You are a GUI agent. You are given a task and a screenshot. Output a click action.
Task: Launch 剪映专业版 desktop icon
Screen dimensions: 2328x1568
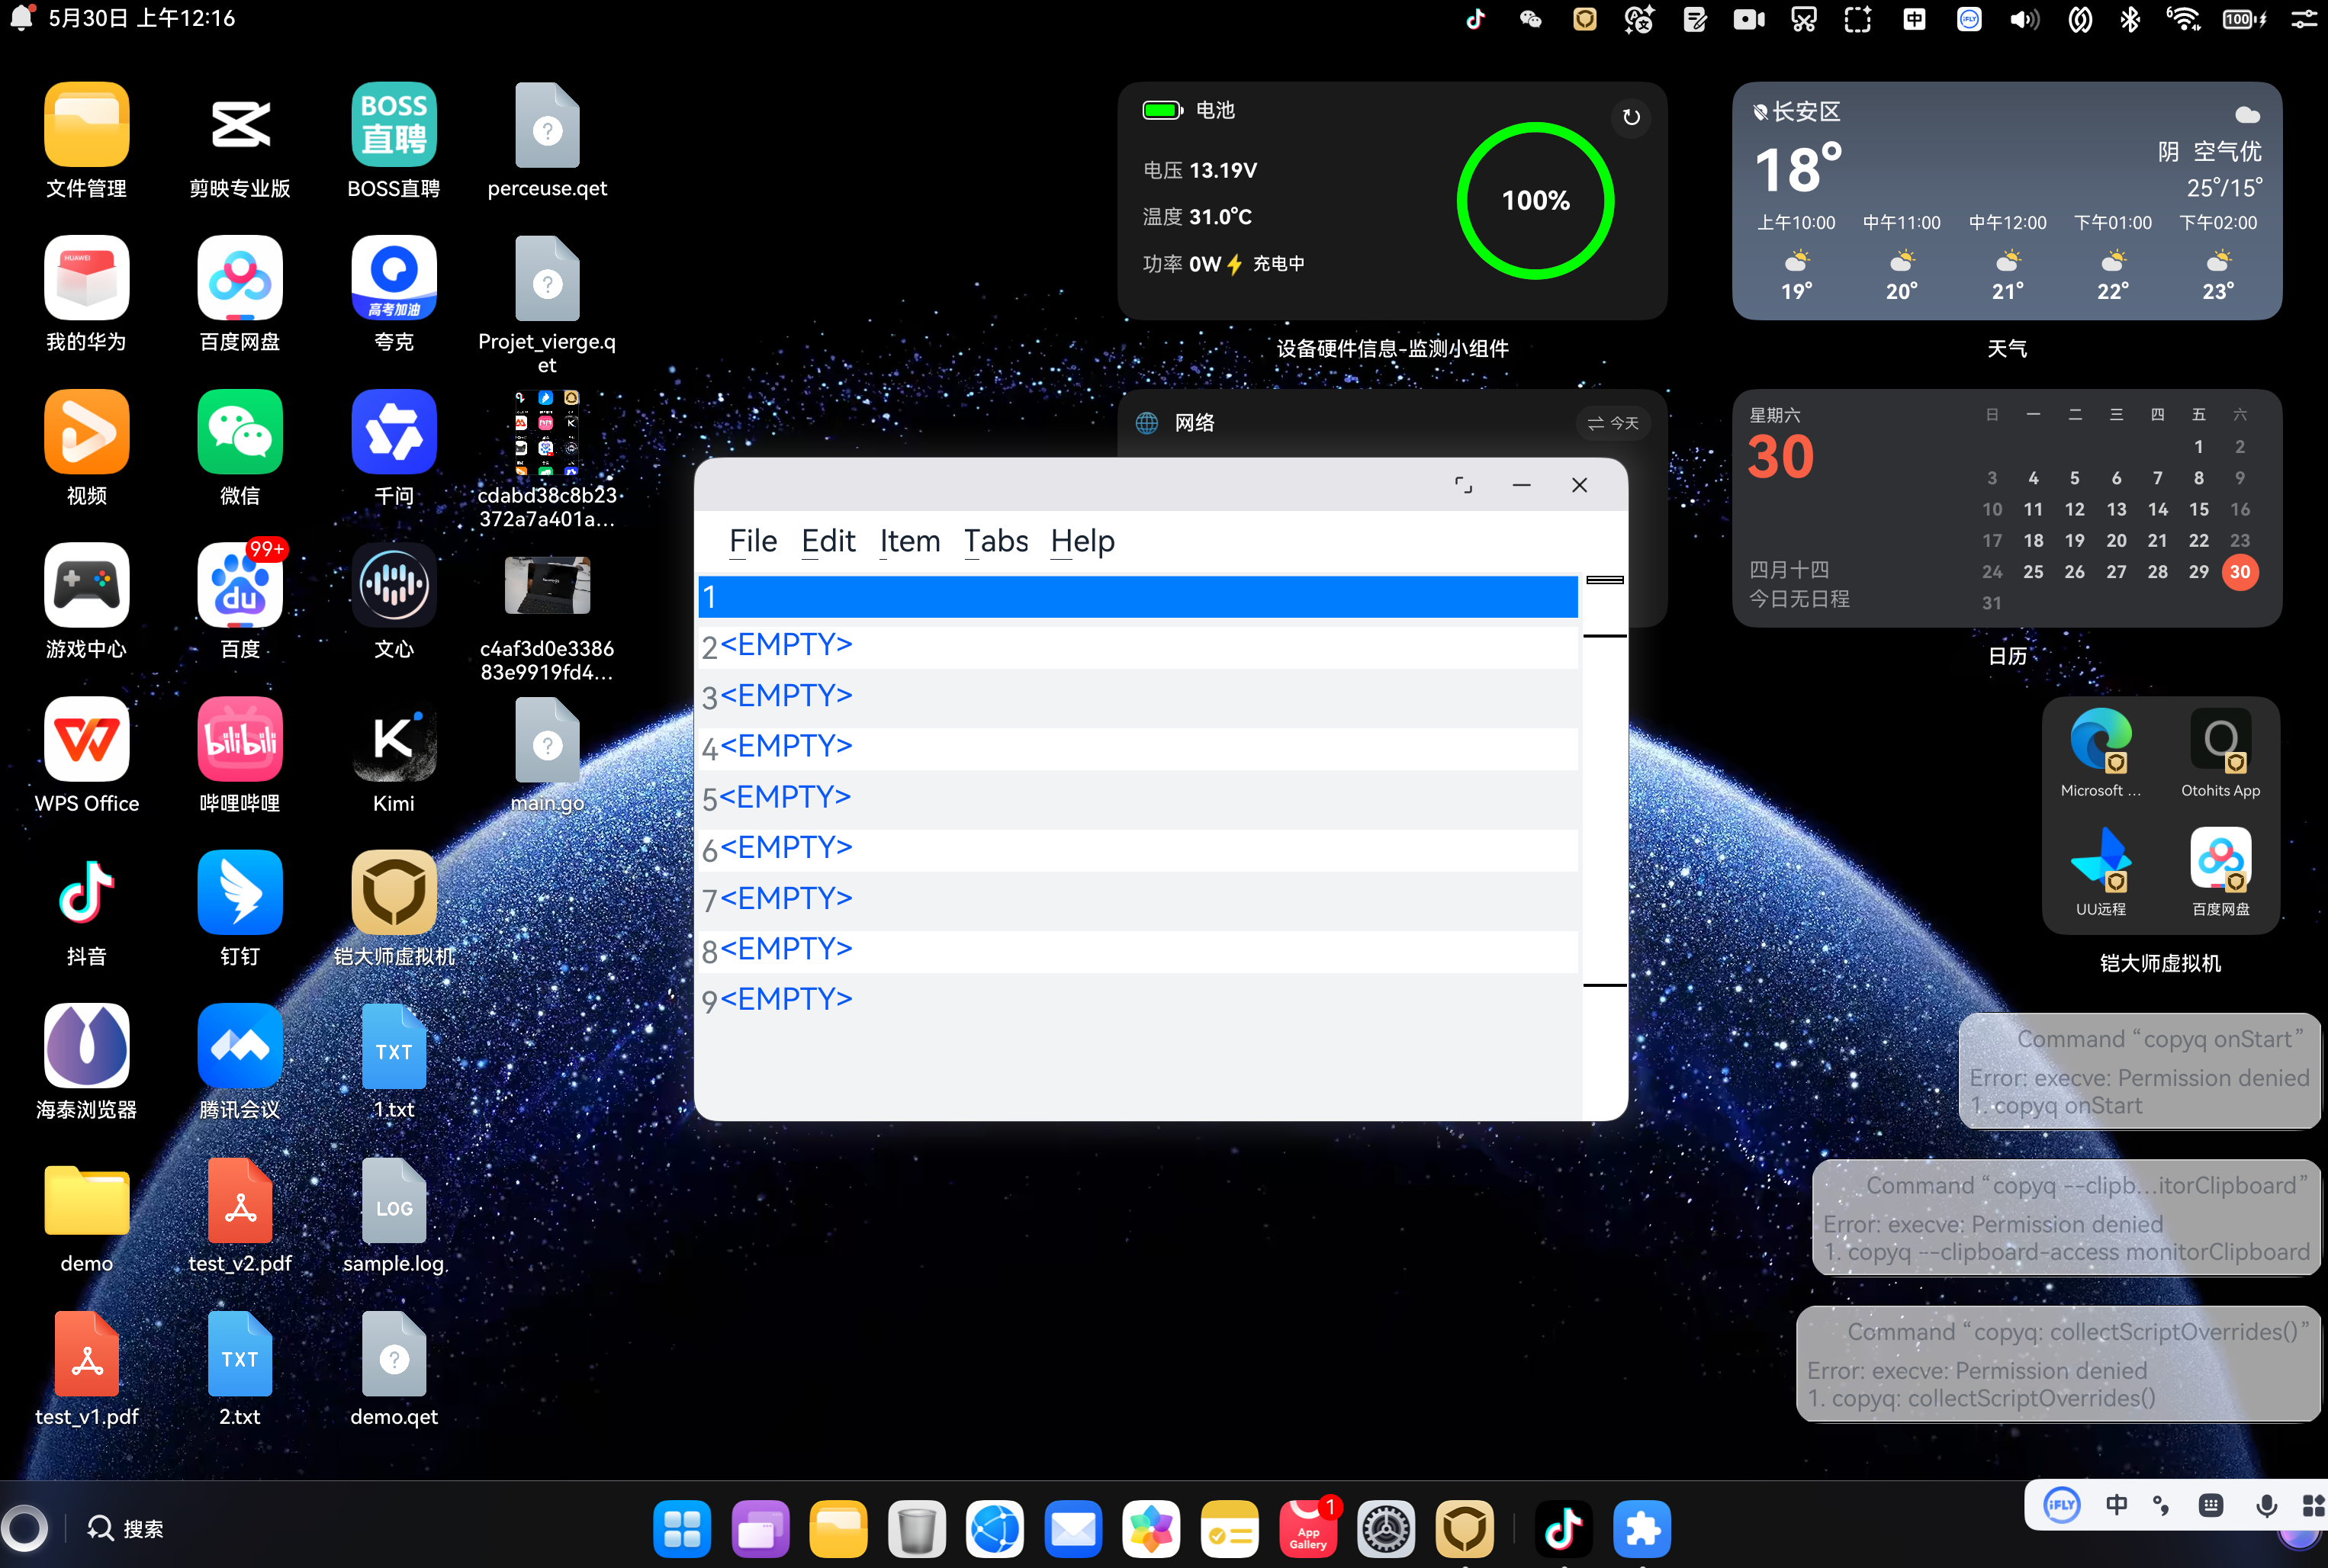coord(240,125)
